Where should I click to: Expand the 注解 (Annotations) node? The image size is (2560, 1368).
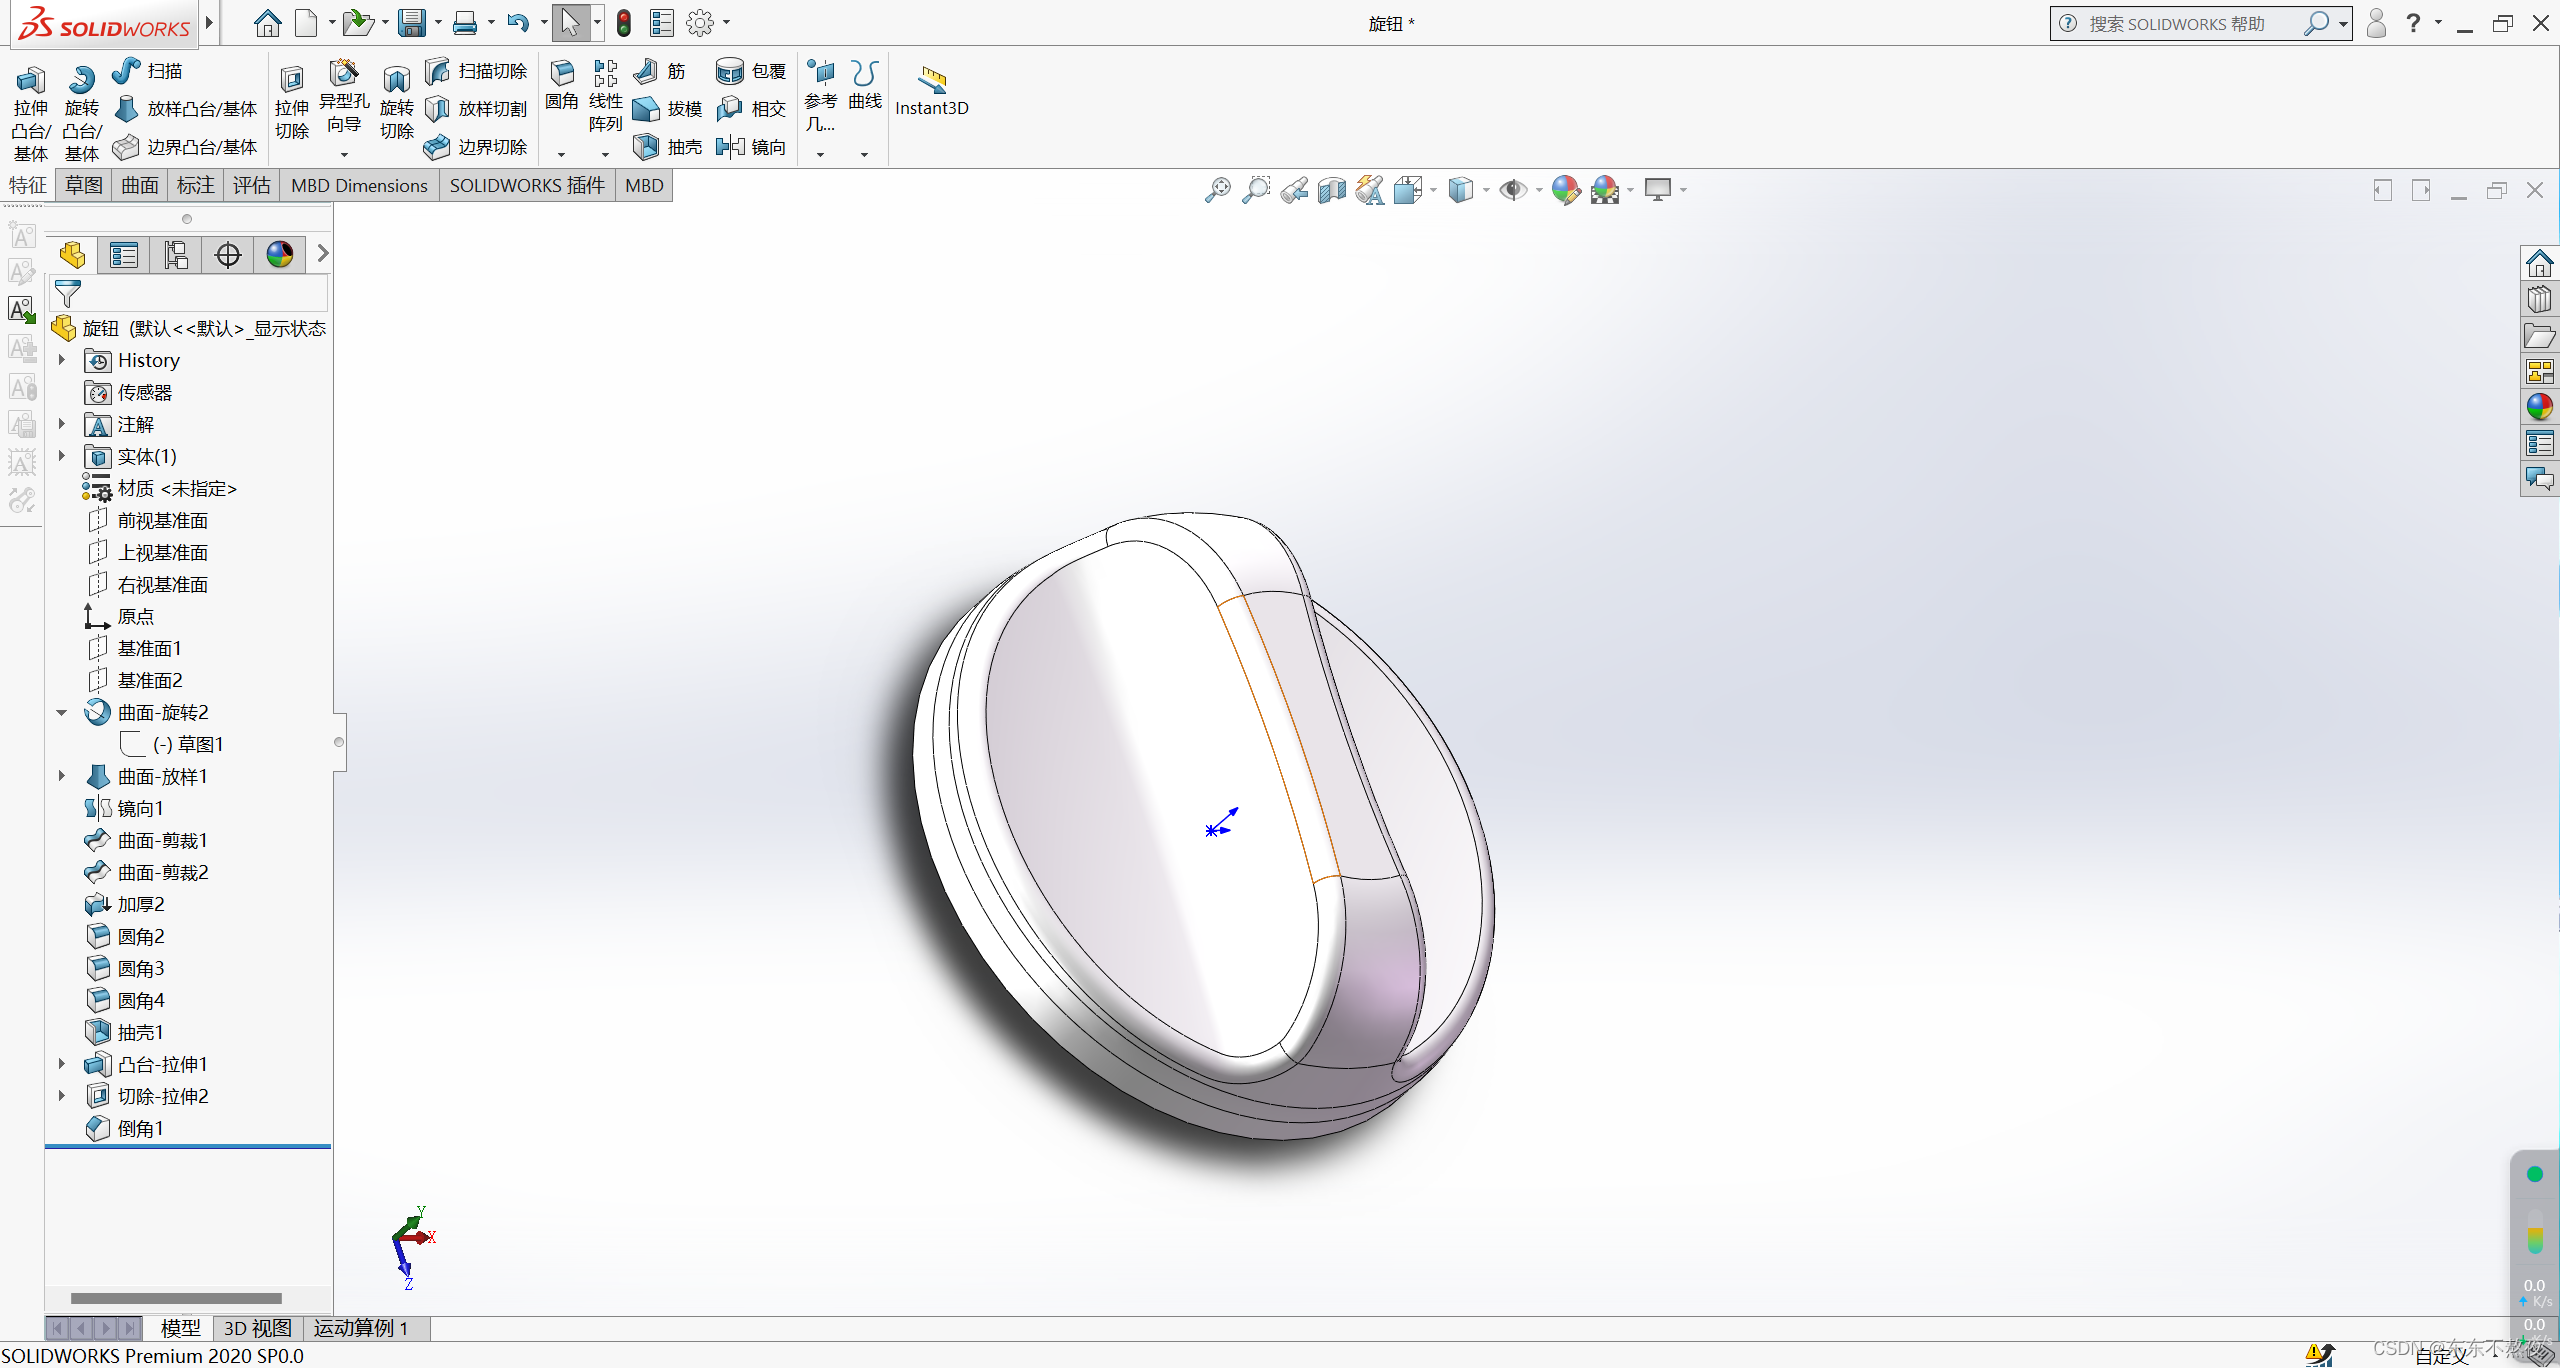[62, 424]
